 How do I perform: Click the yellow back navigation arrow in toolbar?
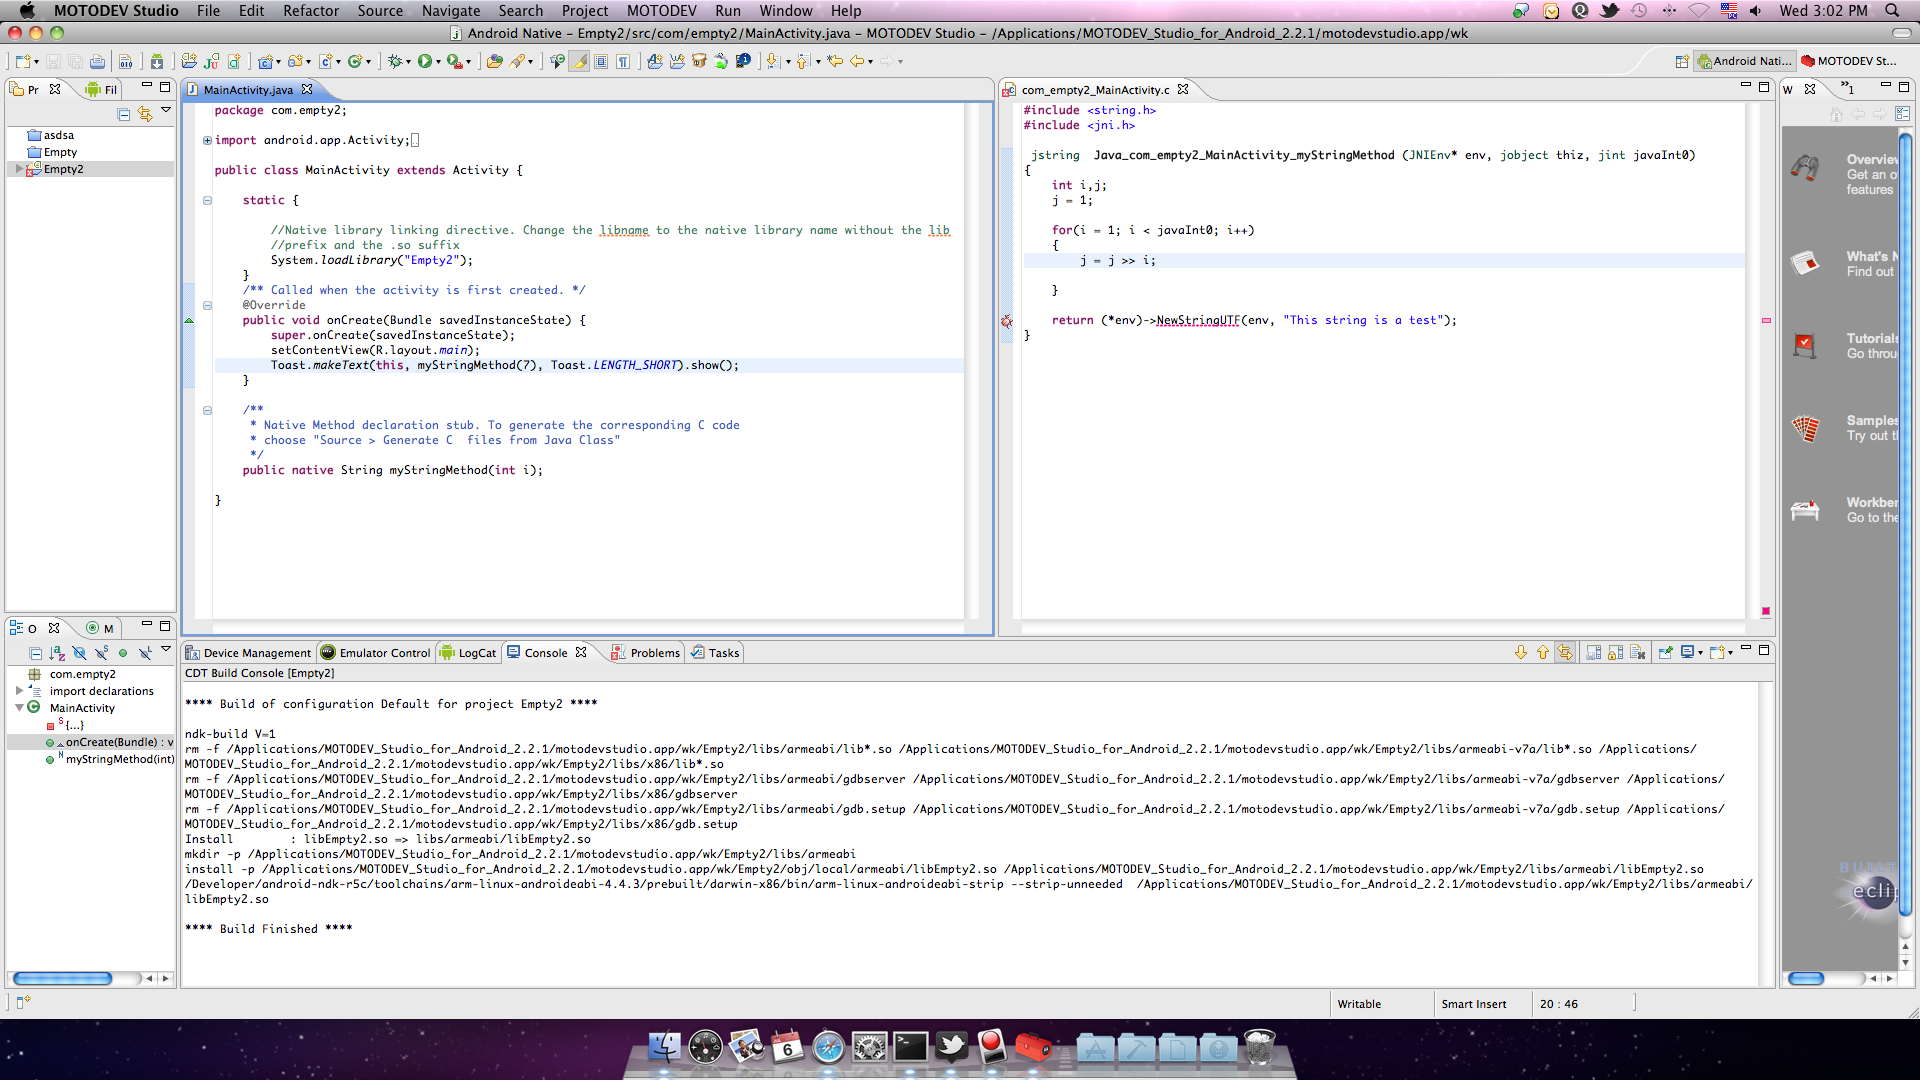click(x=857, y=62)
